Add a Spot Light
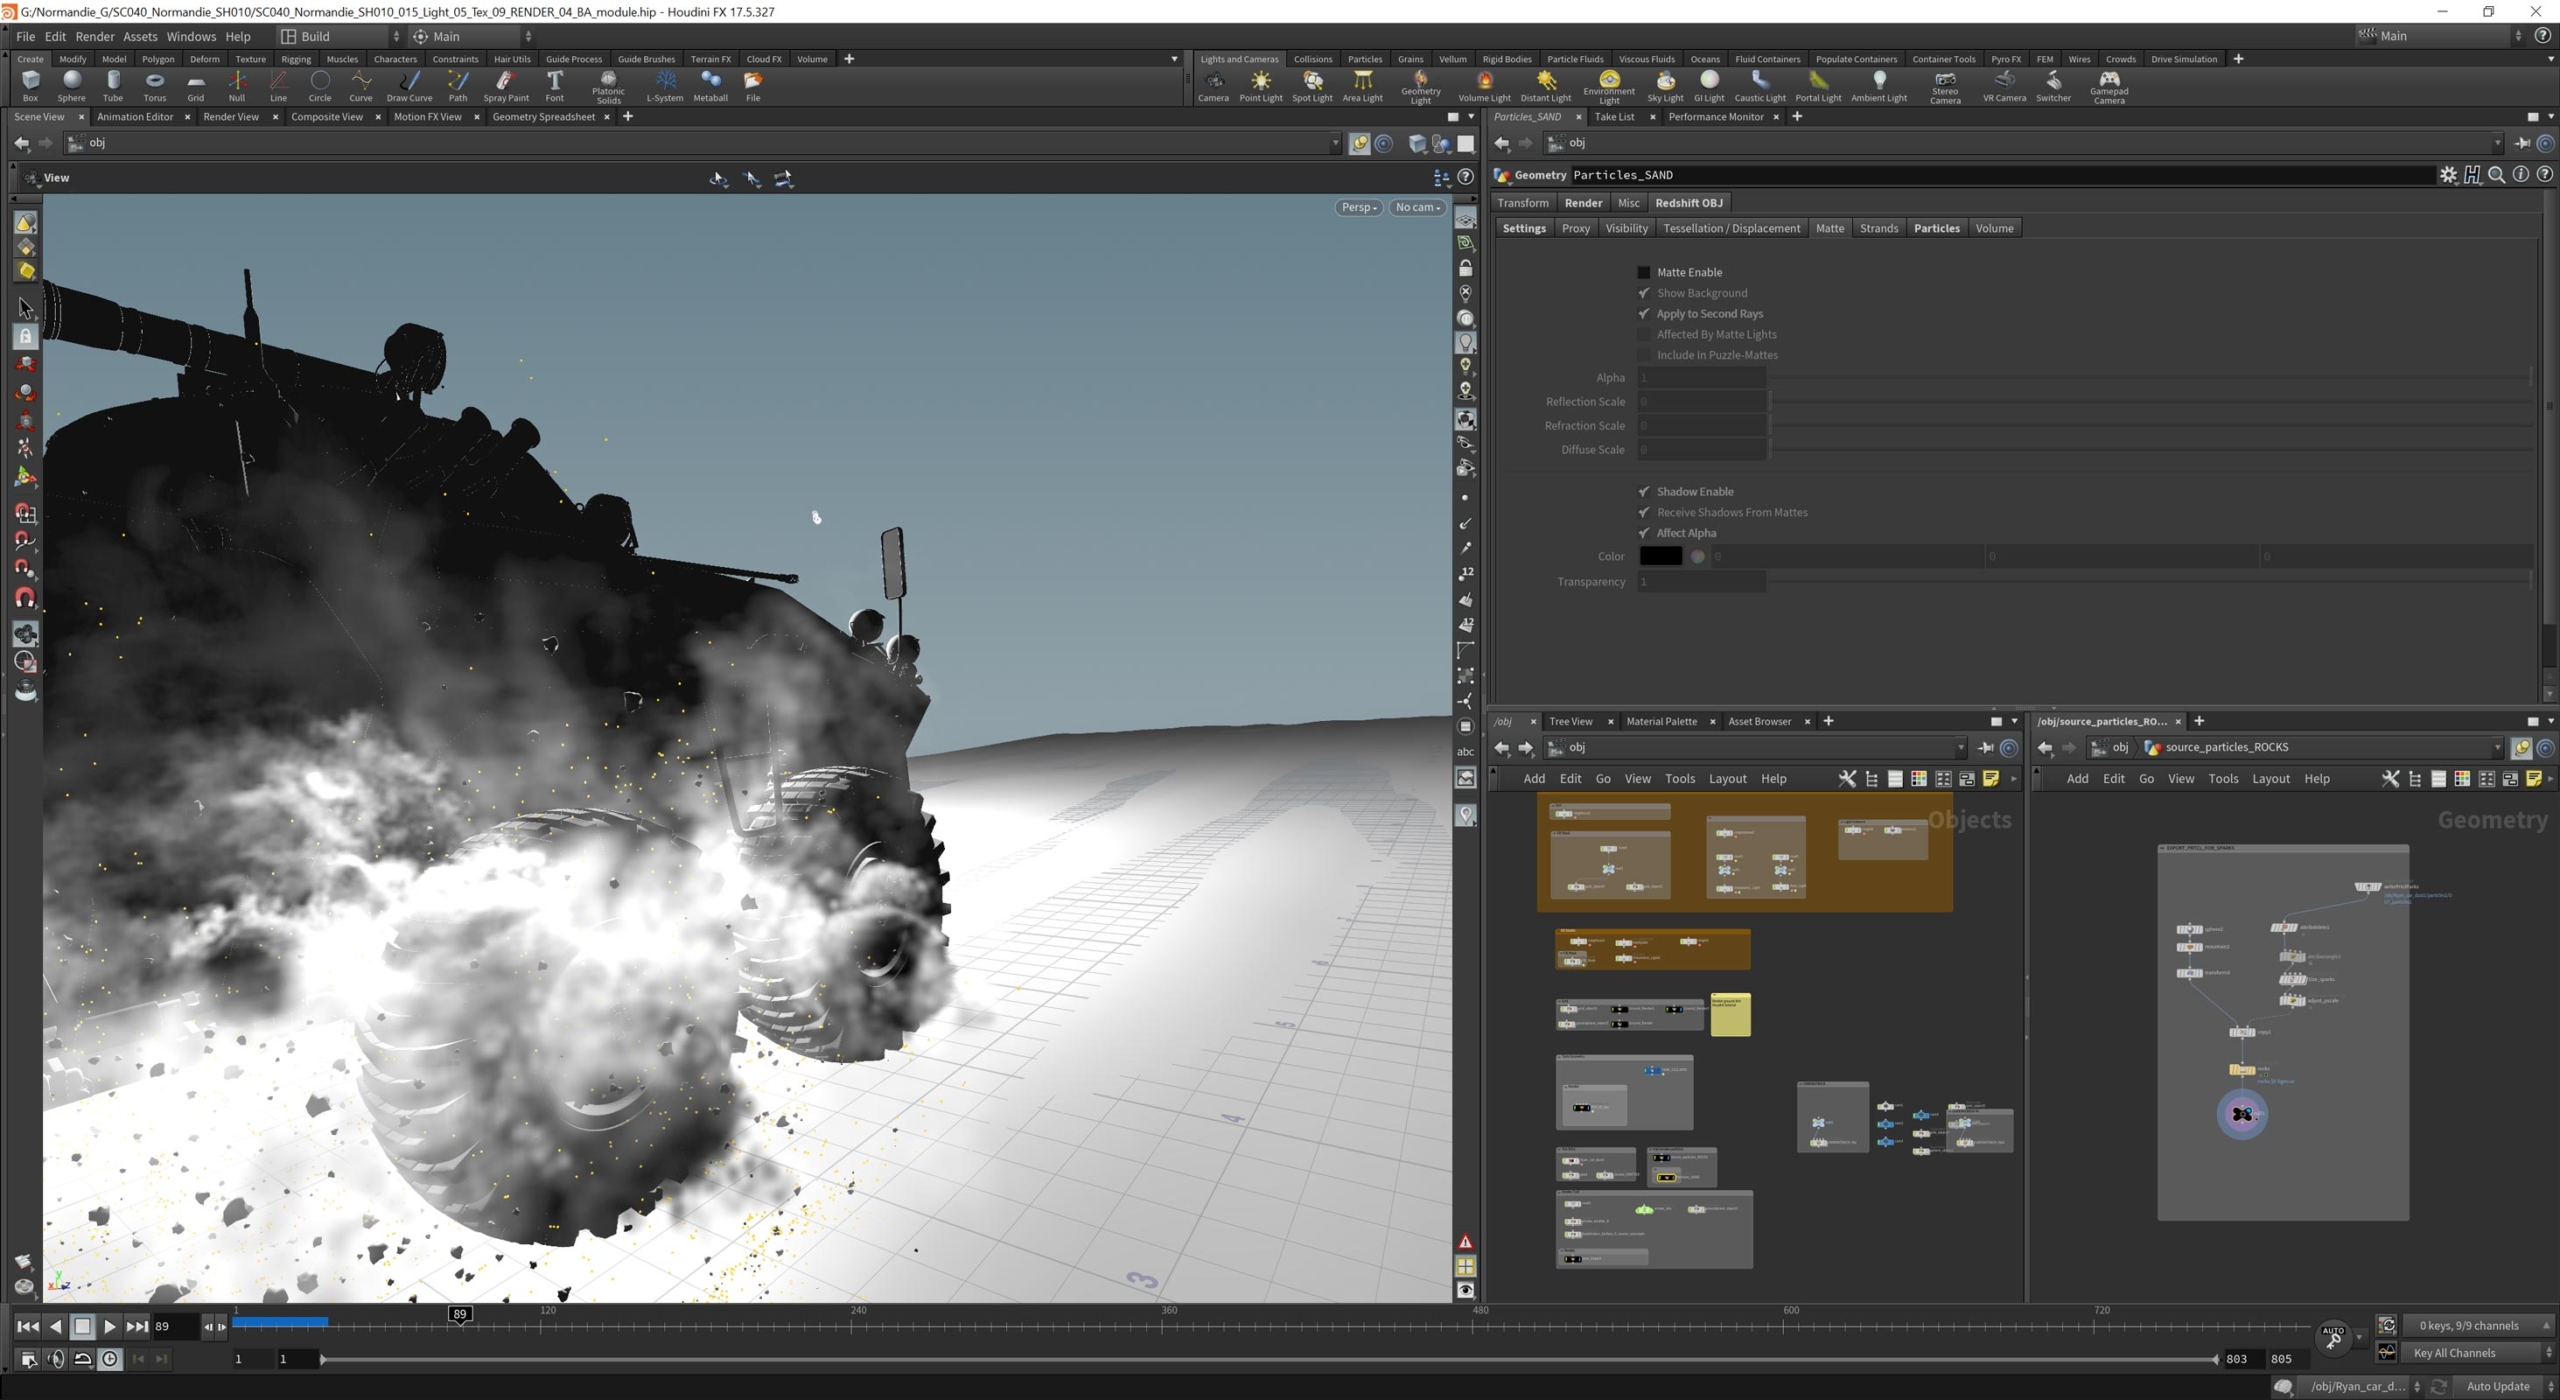Screen dimensions: 2560x1400 pyautogui.click(x=1312, y=86)
